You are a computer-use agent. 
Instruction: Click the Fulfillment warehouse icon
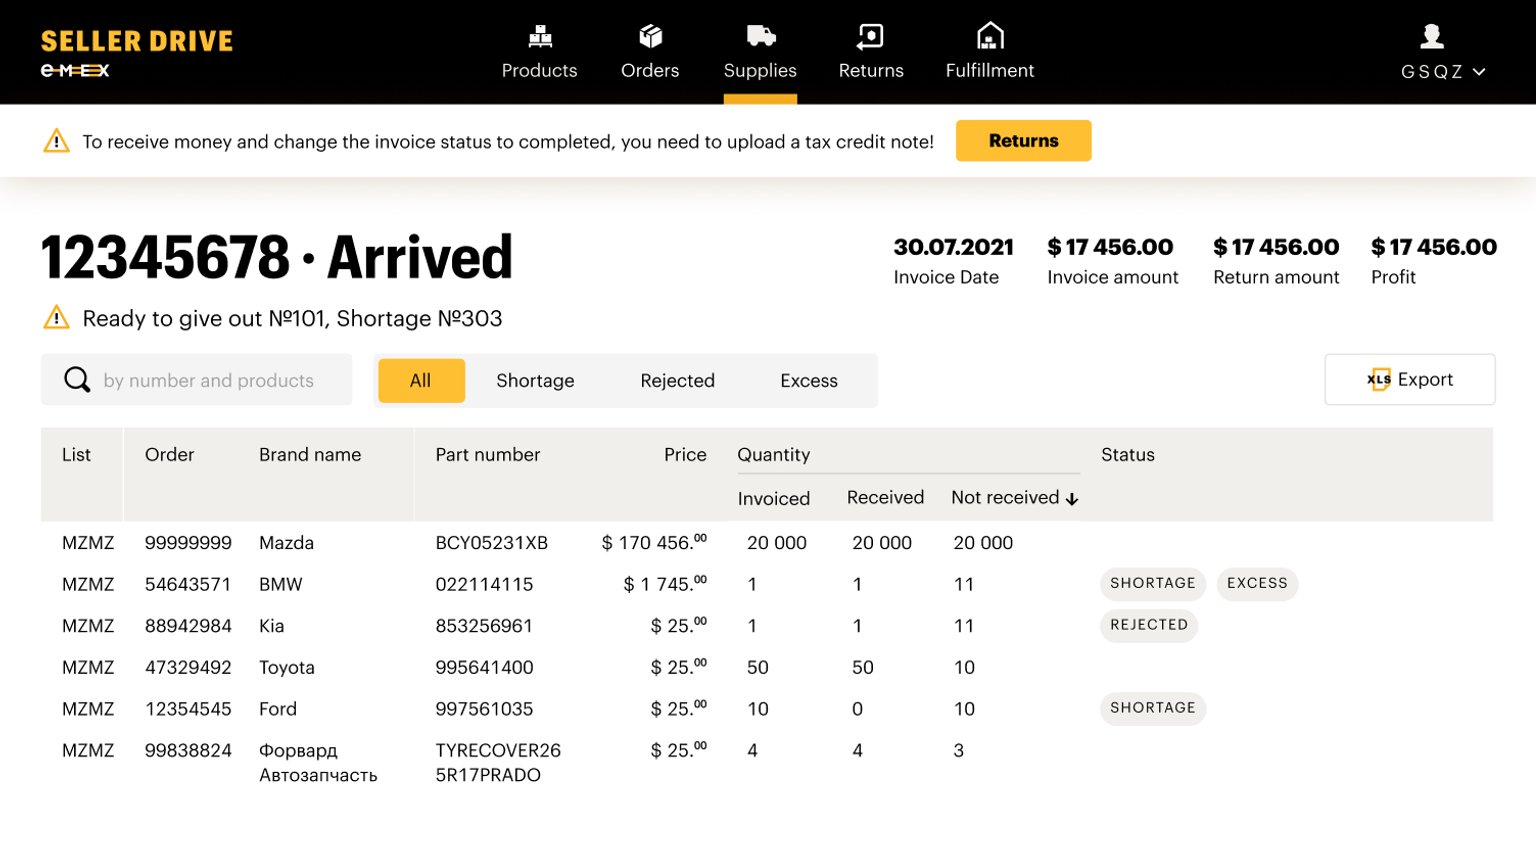coord(990,36)
